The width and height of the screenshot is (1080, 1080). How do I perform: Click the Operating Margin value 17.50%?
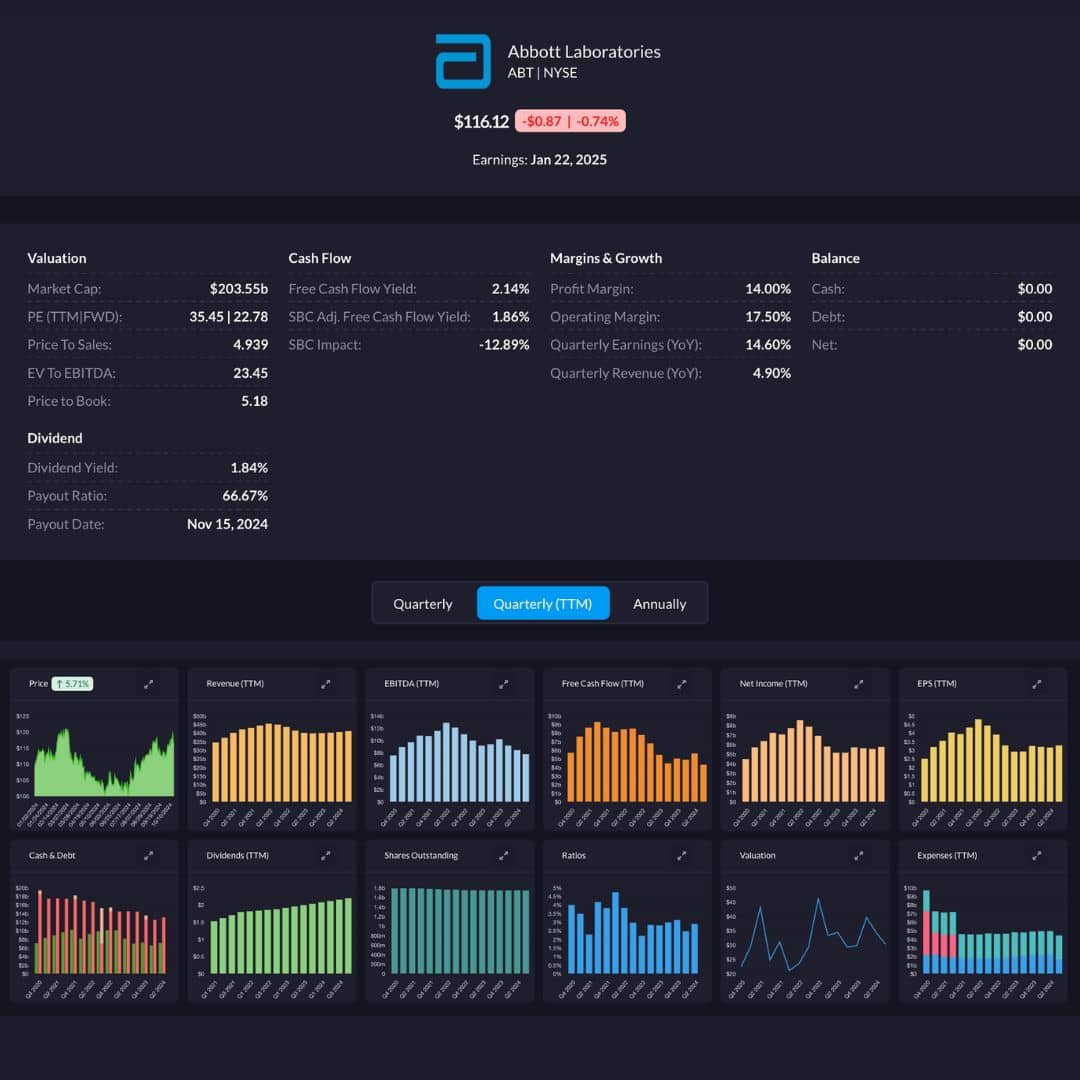pyautogui.click(x=768, y=317)
